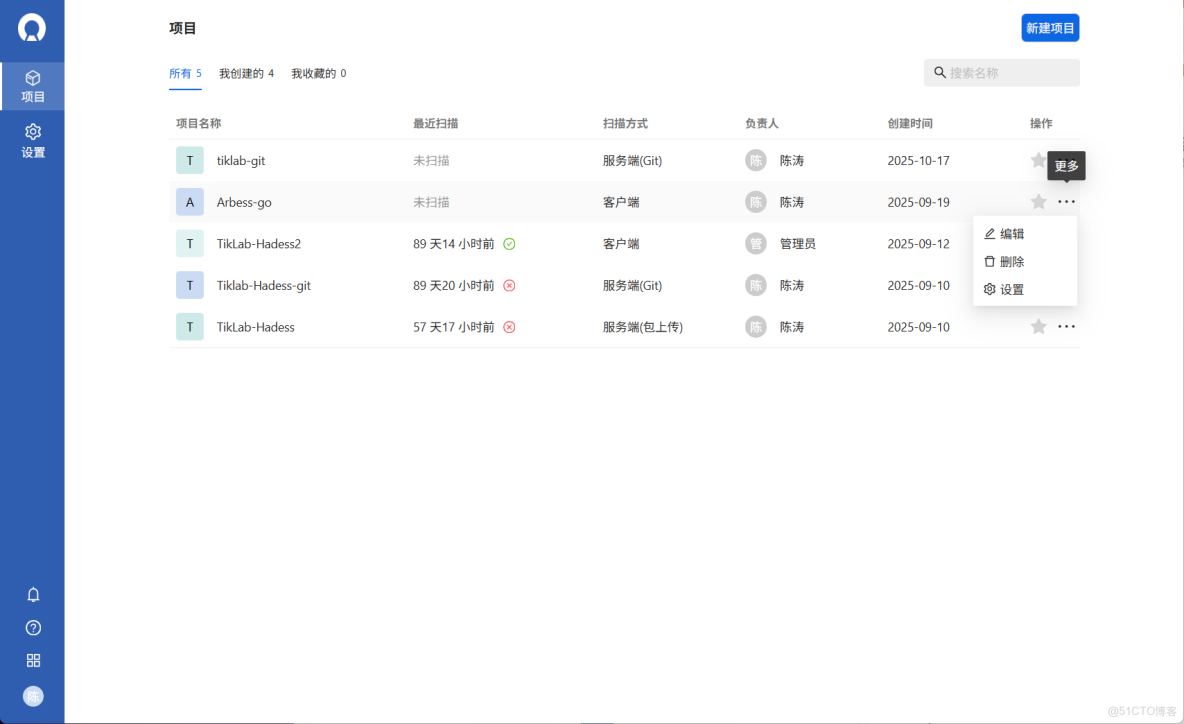
Task: Click the app logo at top left
Action: tap(33, 29)
